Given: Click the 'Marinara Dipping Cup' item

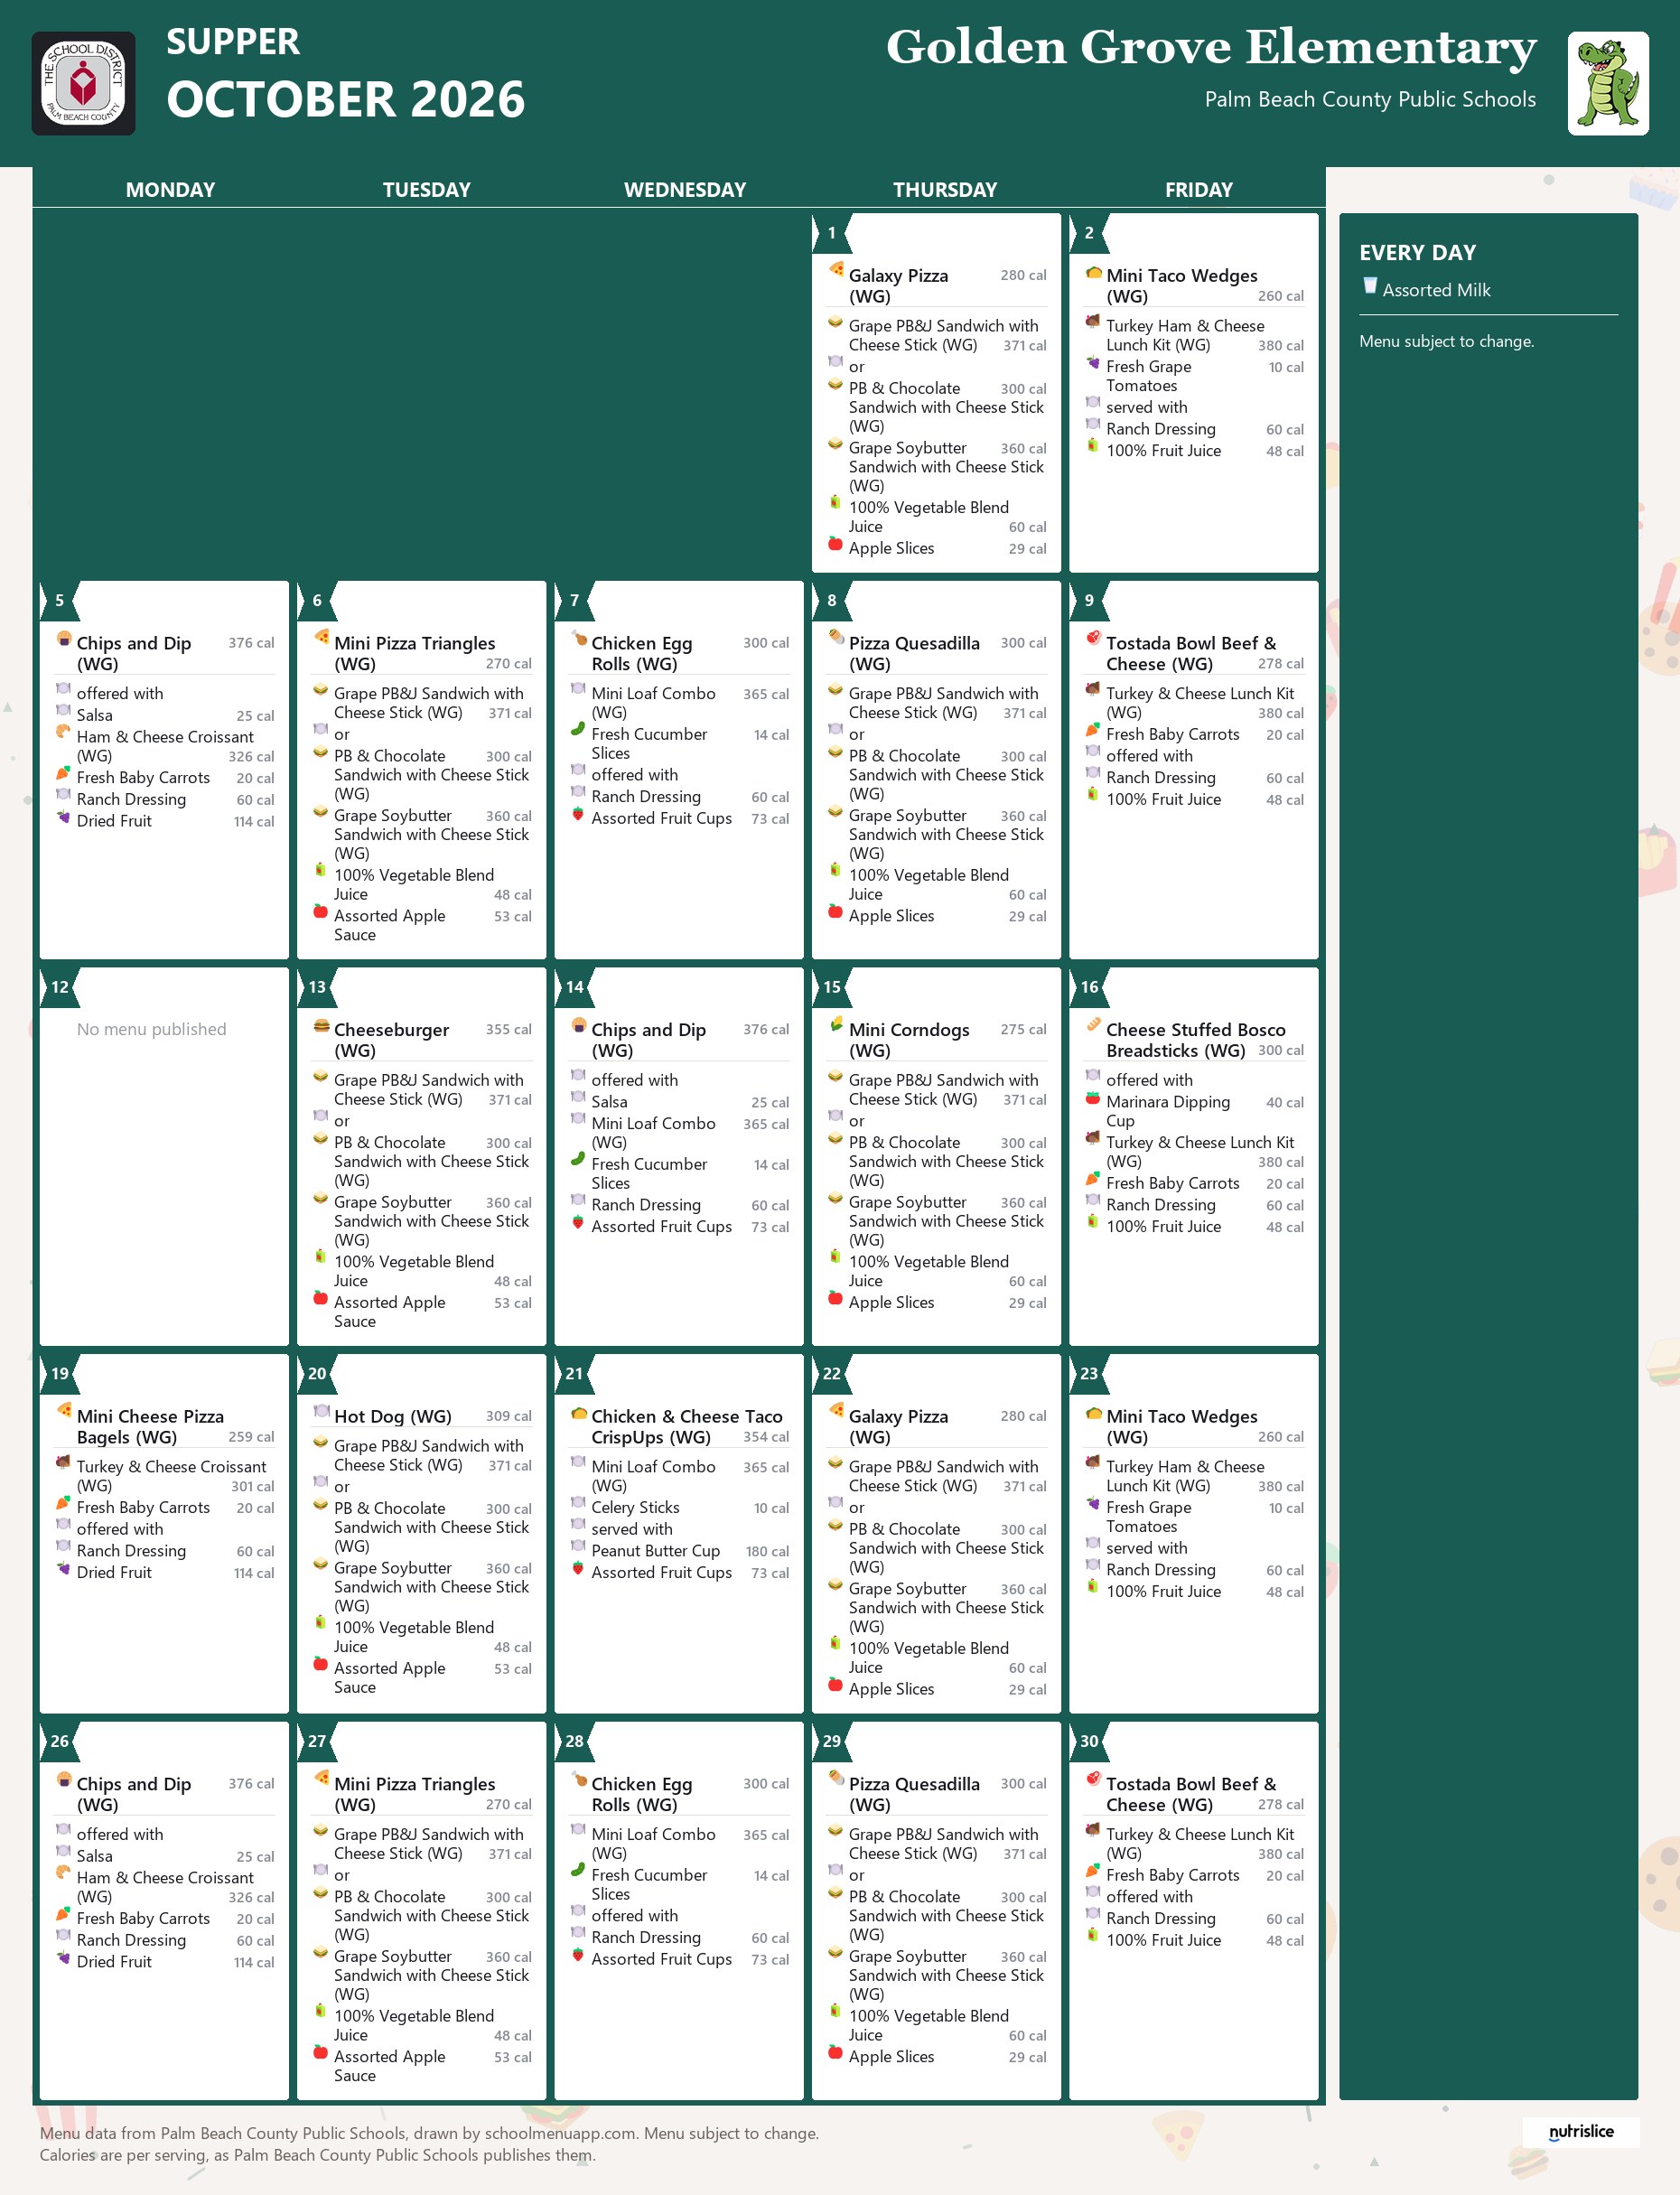Looking at the screenshot, I should click(1168, 1111).
